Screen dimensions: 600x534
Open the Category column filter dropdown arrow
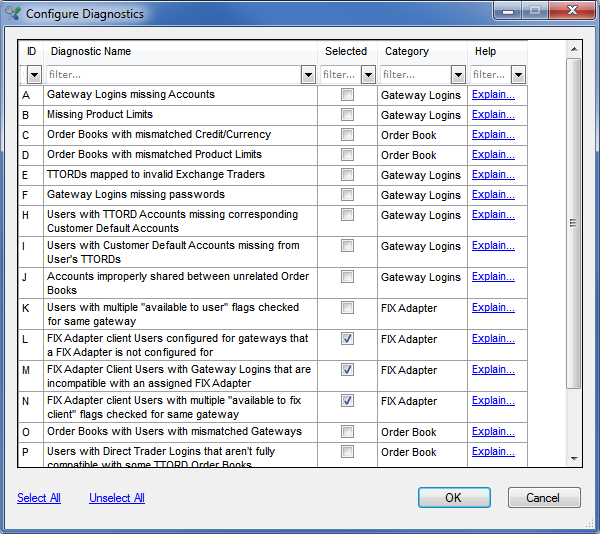pos(458,75)
